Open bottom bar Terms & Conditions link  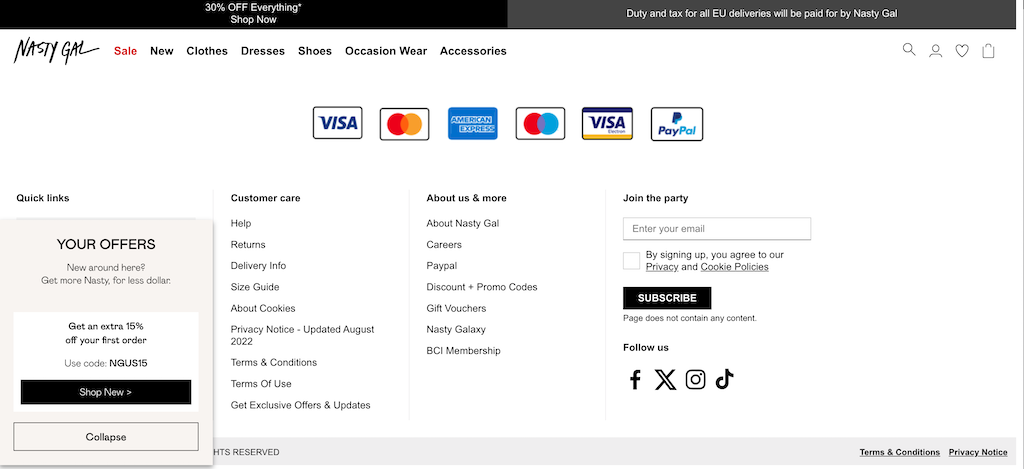coord(899,452)
